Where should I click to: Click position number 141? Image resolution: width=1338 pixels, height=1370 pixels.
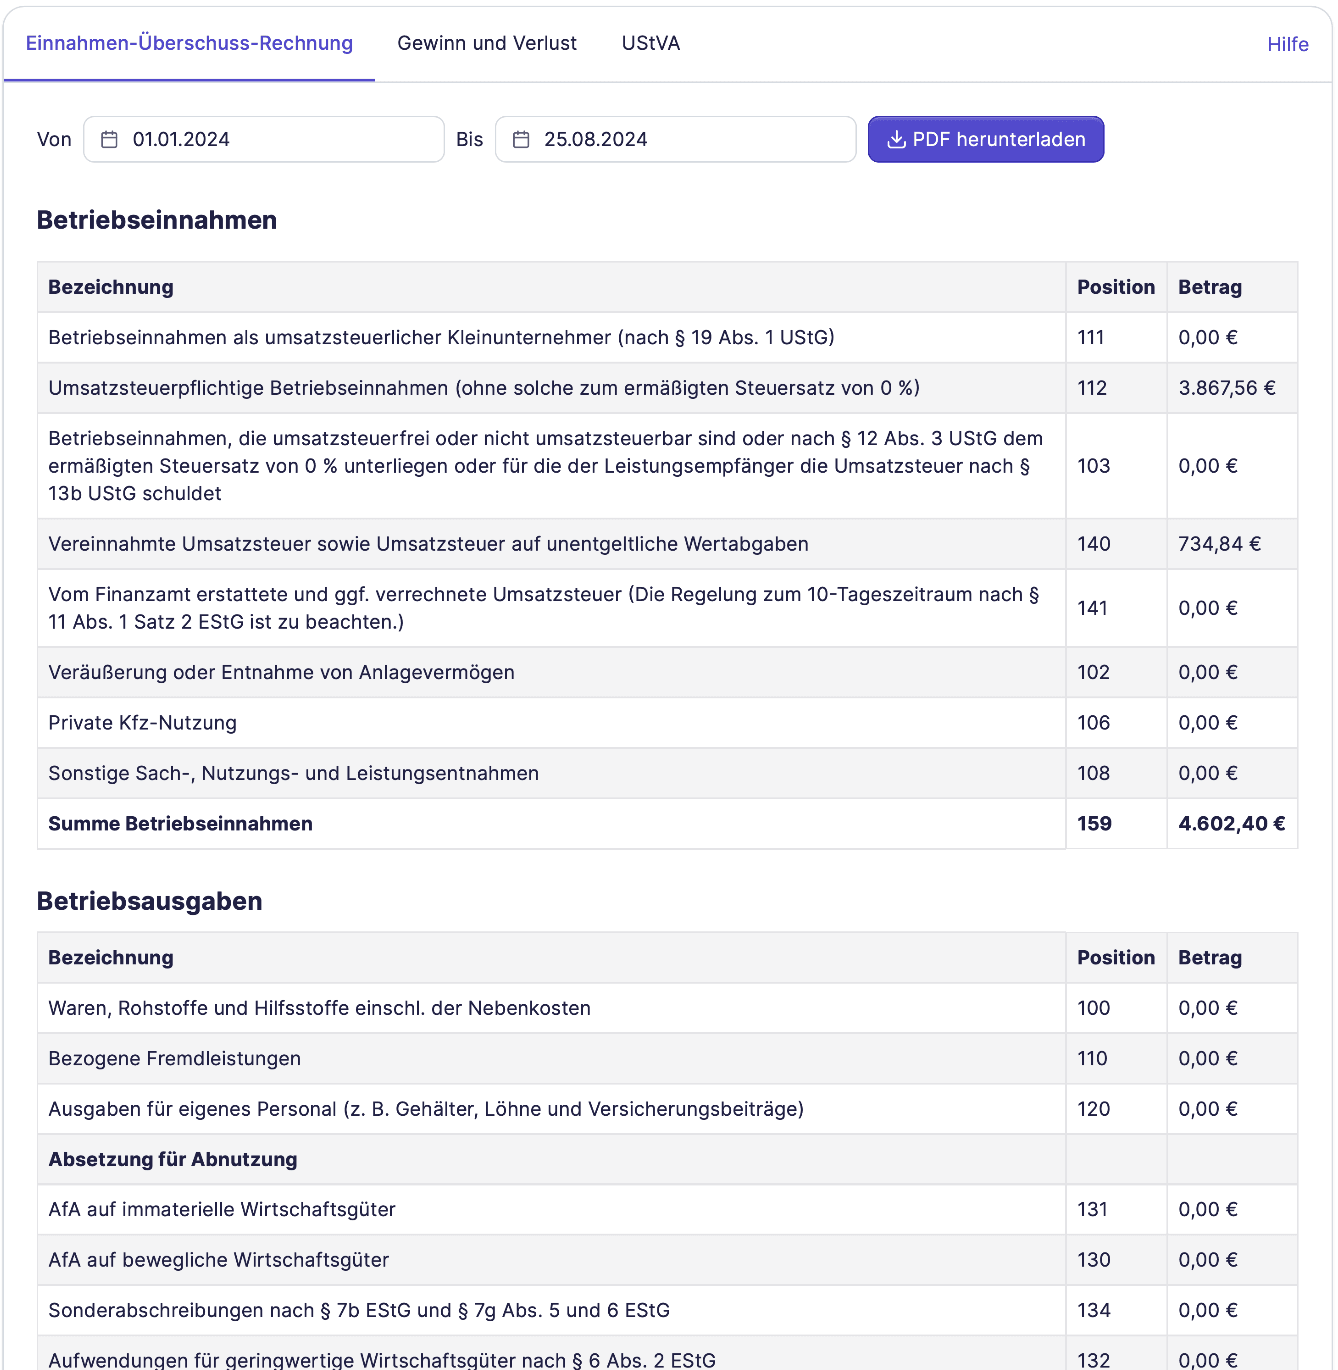coord(1093,608)
